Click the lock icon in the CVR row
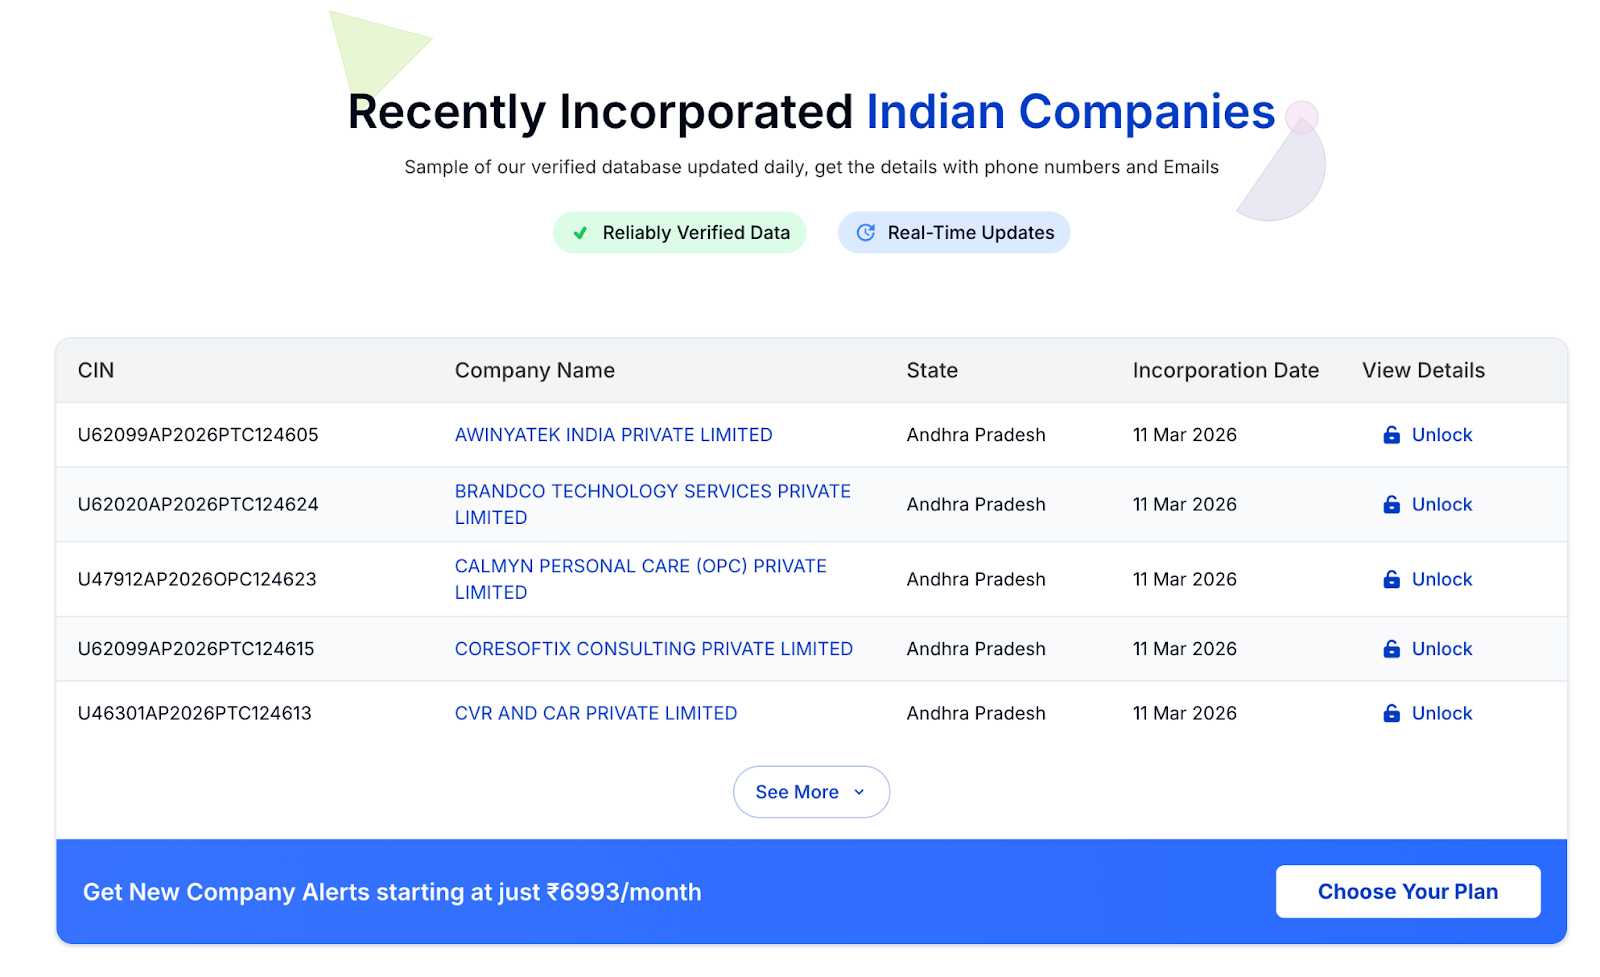Screen dimensions: 1600x977 pos(1391,714)
